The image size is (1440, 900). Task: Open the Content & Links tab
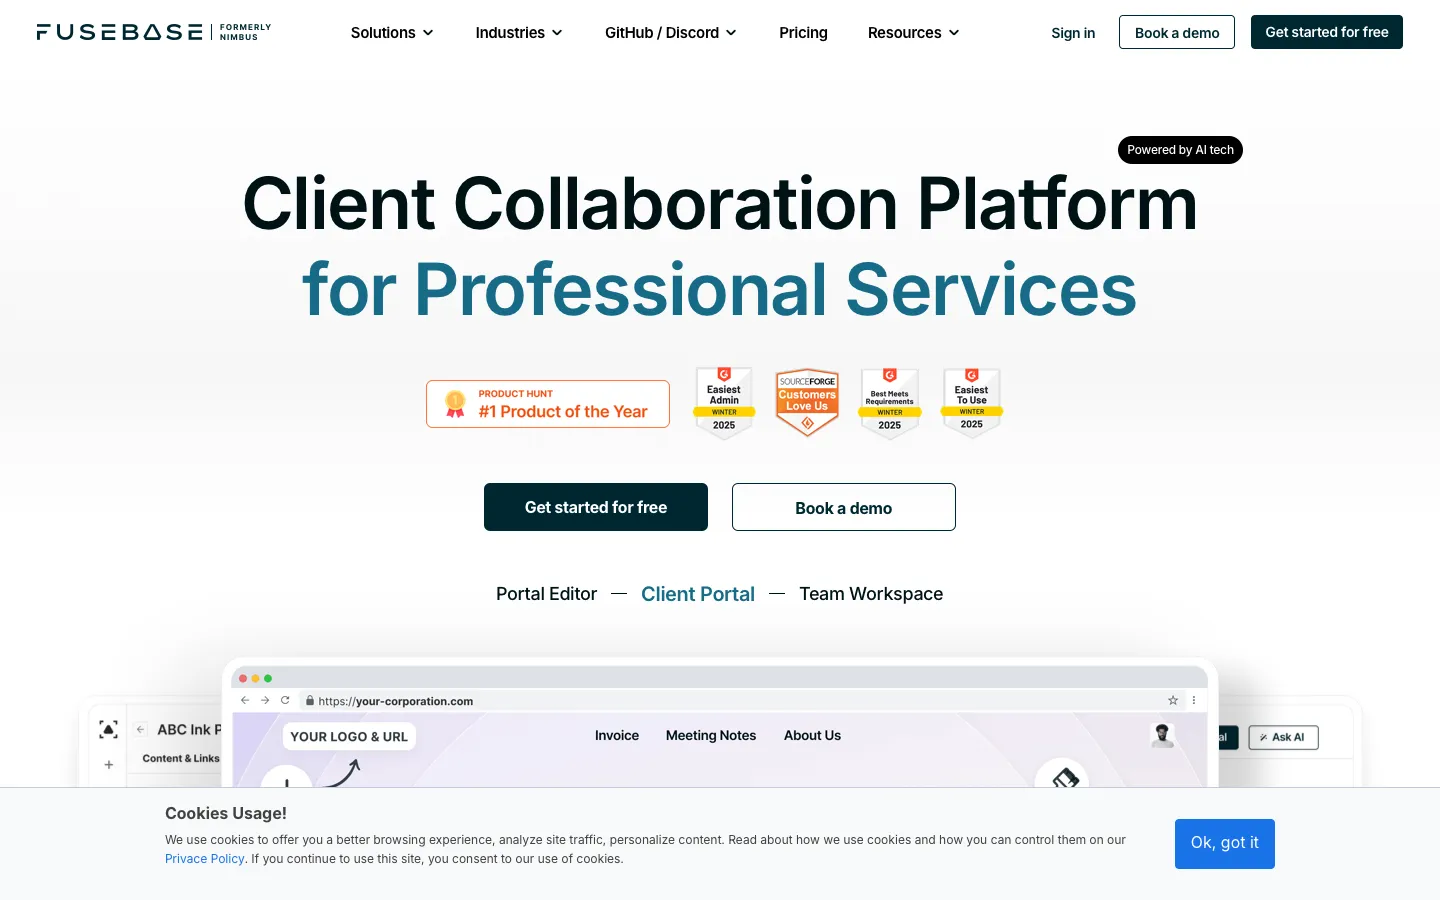point(181,759)
